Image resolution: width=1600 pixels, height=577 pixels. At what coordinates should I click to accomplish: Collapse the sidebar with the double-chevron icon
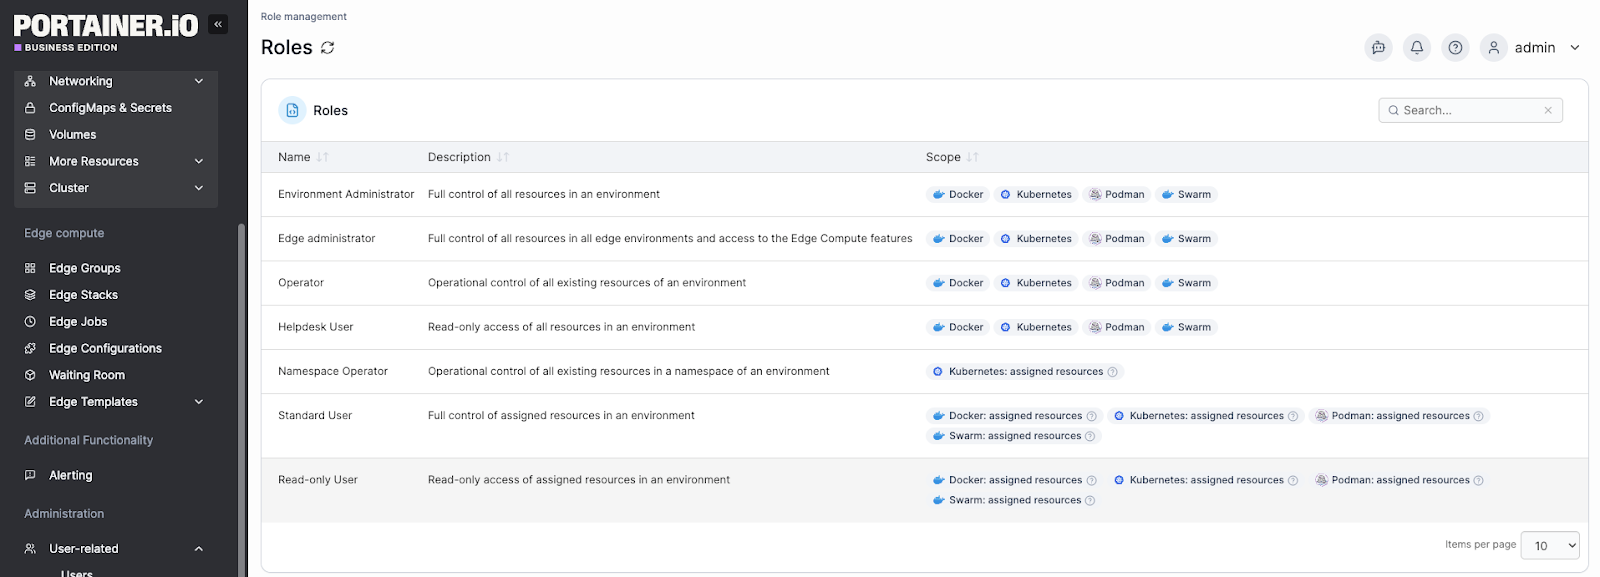click(x=218, y=24)
